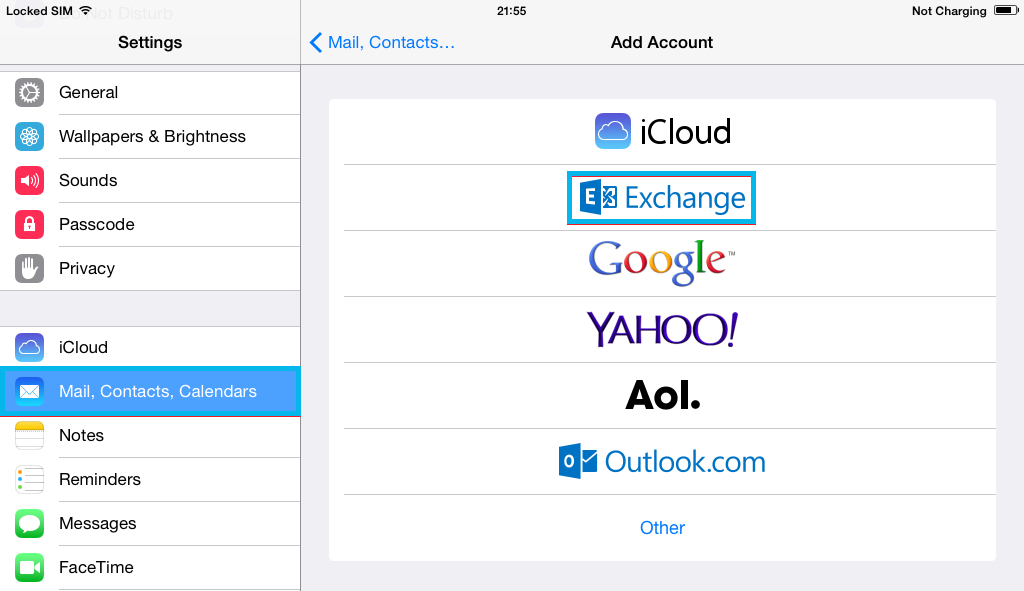Open FaceTime settings
Screen dimensions: 1024x591
click(x=150, y=567)
